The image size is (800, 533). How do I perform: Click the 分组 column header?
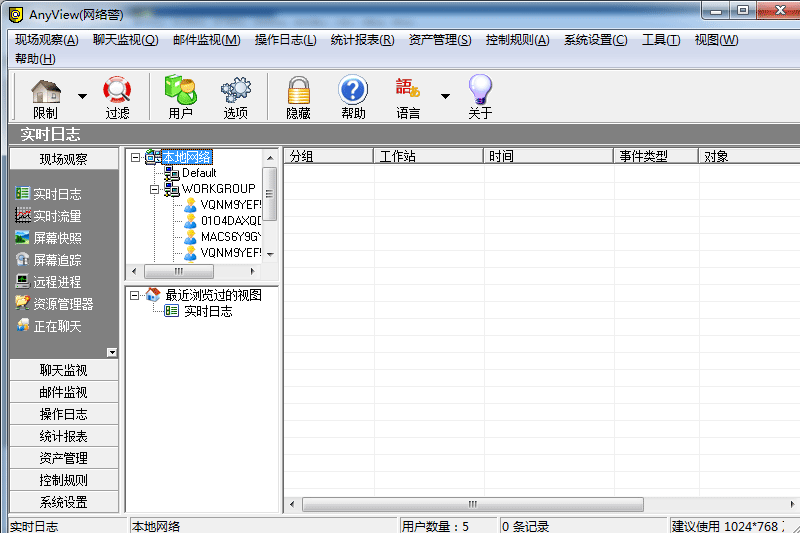click(329, 156)
